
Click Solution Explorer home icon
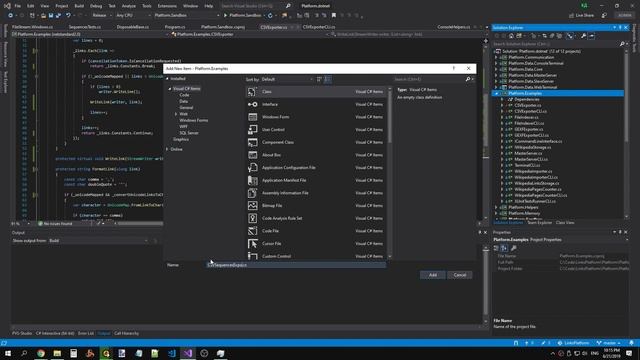511,36
